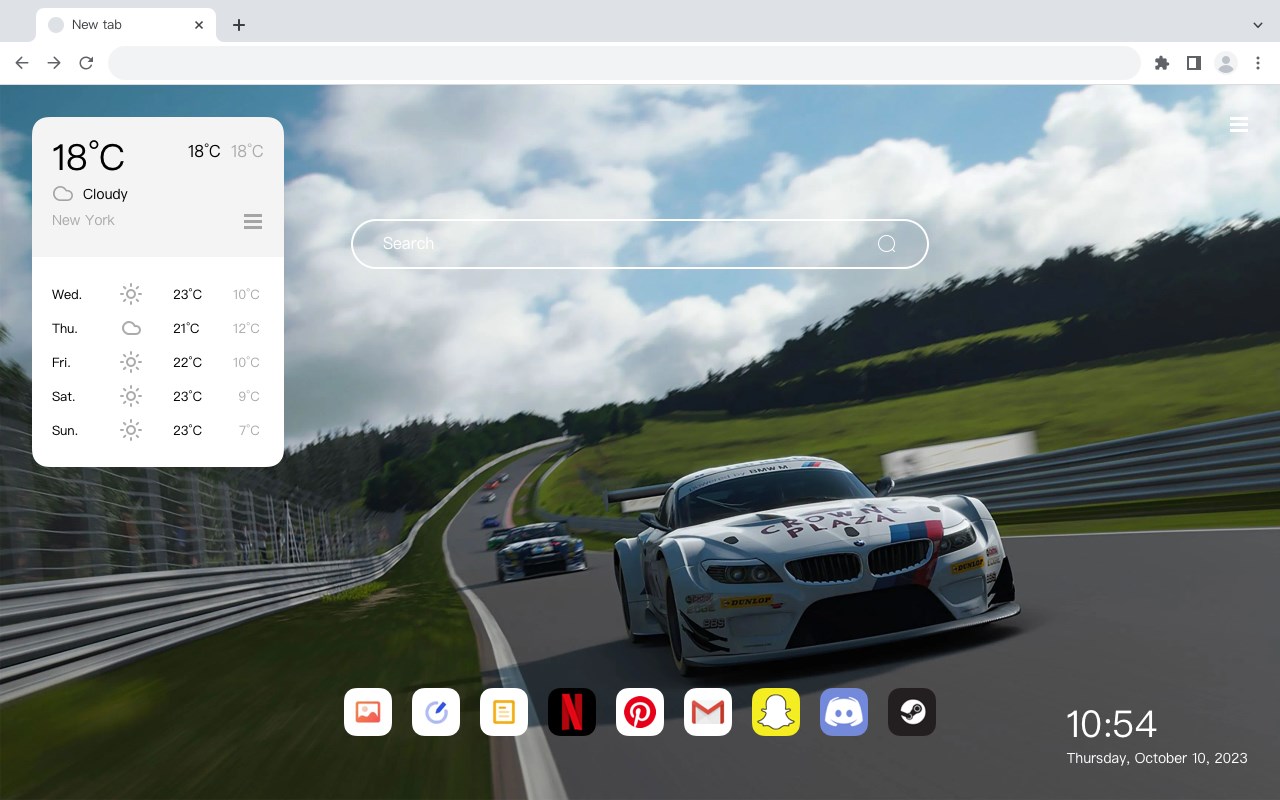Screen dimensions: 1280x800
Task: Open the weather widget menu icon
Action: [x=253, y=222]
